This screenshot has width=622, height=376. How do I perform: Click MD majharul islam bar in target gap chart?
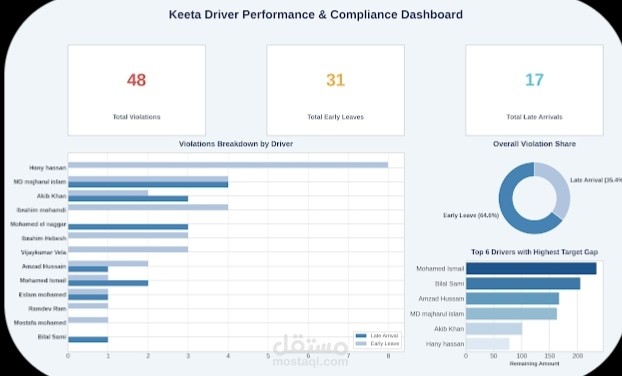pos(511,314)
